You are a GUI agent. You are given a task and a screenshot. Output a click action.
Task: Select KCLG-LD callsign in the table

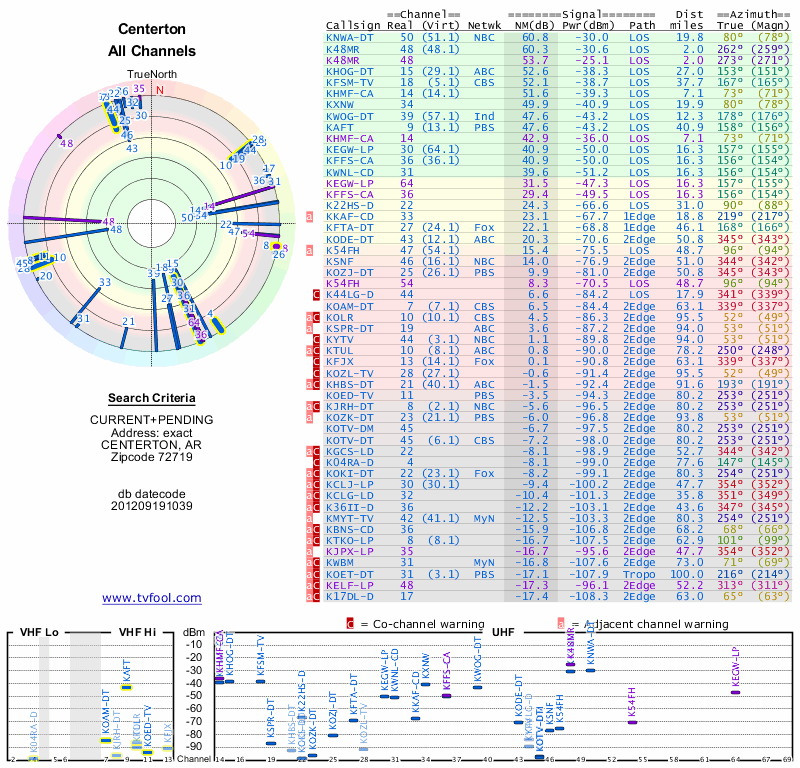pyautogui.click(x=350, y=496)
